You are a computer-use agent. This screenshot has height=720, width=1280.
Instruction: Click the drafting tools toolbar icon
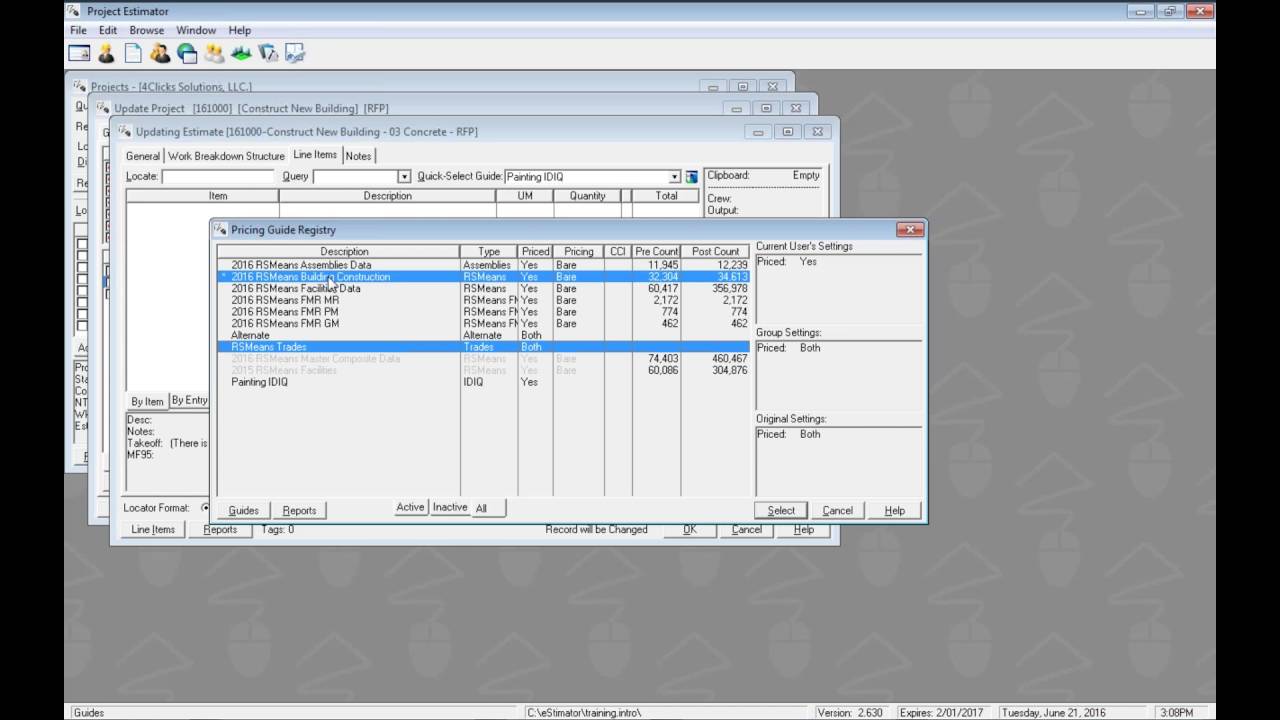tap(268, 53)
